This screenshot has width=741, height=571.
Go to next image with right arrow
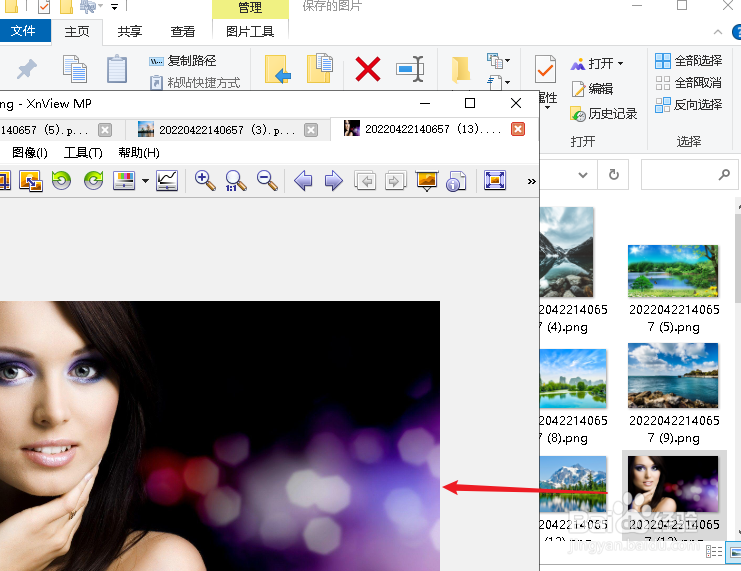[x=334, y=181]
